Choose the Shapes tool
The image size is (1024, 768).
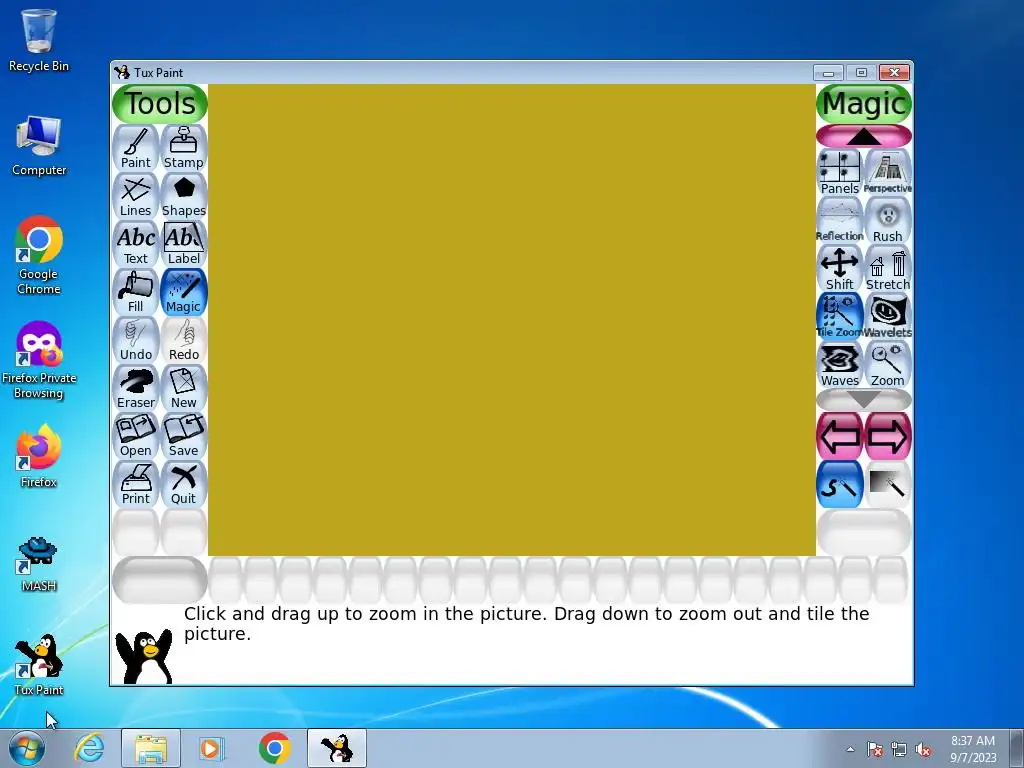184,196
